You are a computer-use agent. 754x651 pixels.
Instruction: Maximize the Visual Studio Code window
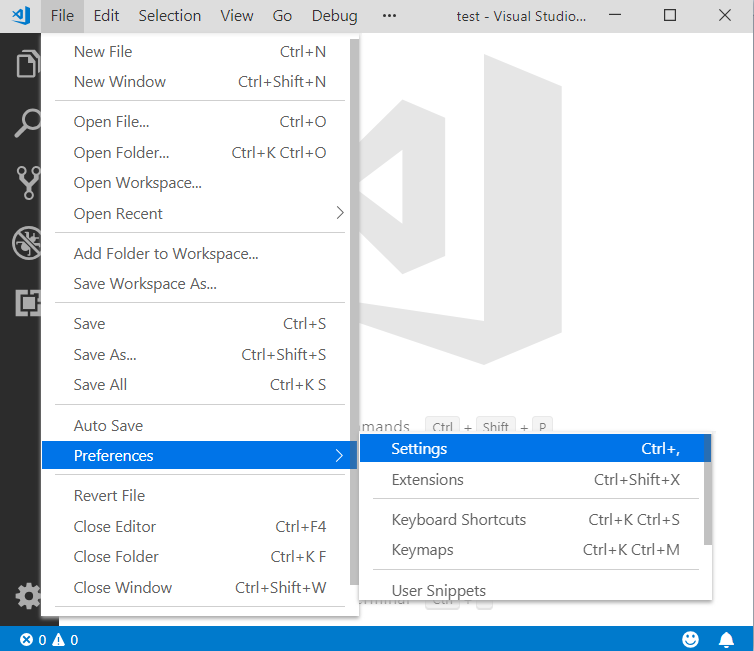point(670,16)
